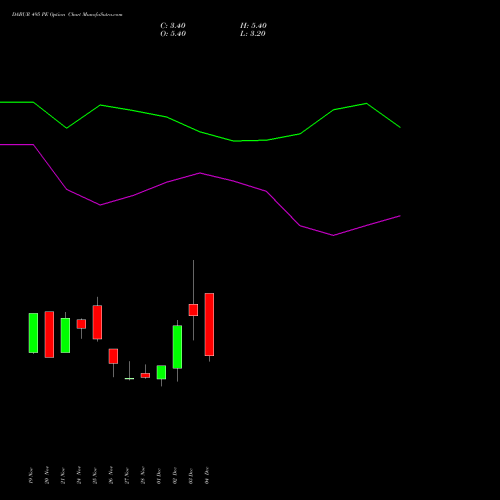The image size is (500, 500).
Task: Click the 'C: 3.40' close value
Action: pos(173,26)
